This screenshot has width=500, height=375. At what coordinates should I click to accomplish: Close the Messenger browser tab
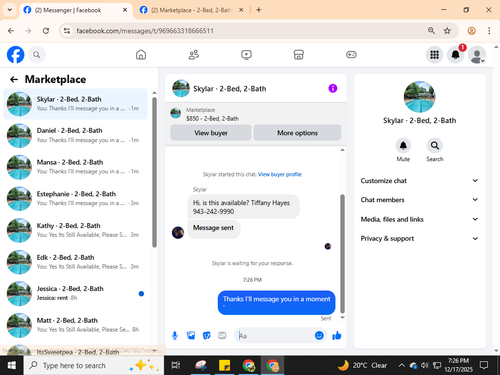click(125, 10)
